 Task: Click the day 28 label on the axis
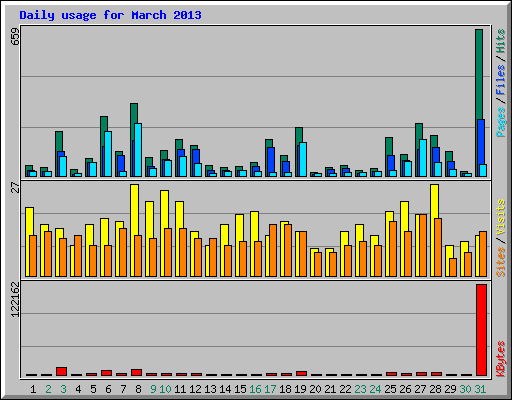coord(435,389)
